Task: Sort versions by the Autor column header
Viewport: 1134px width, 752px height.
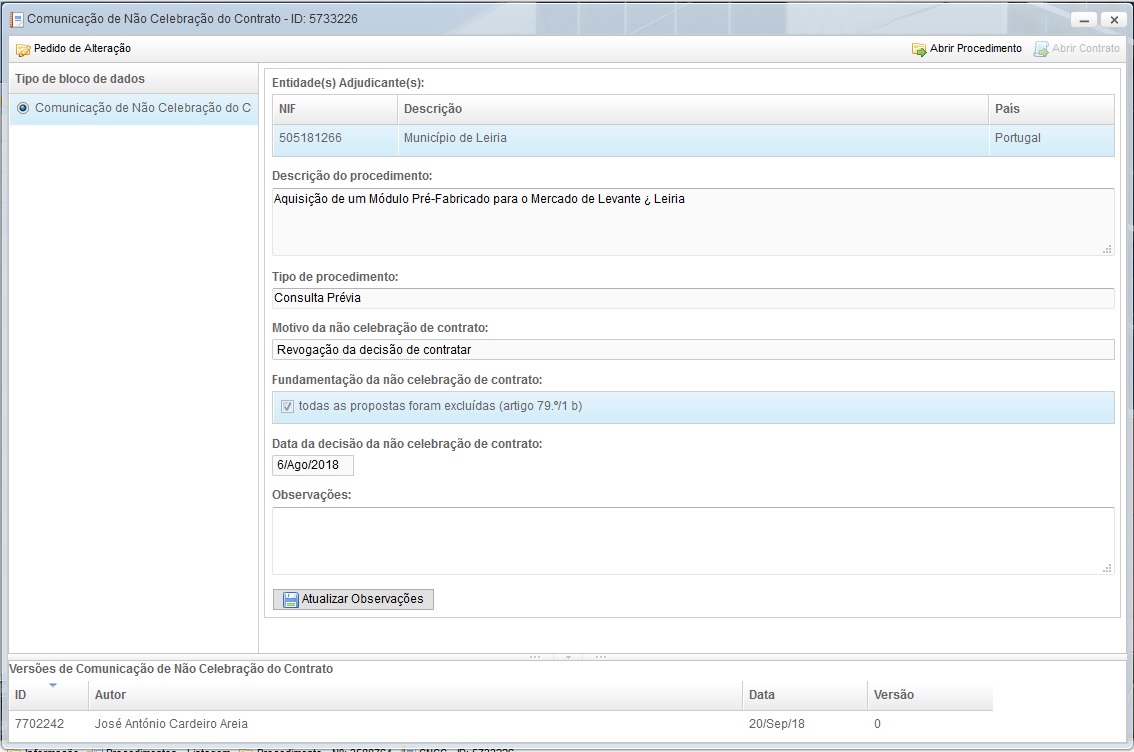Action: click(x=110, y=695)
